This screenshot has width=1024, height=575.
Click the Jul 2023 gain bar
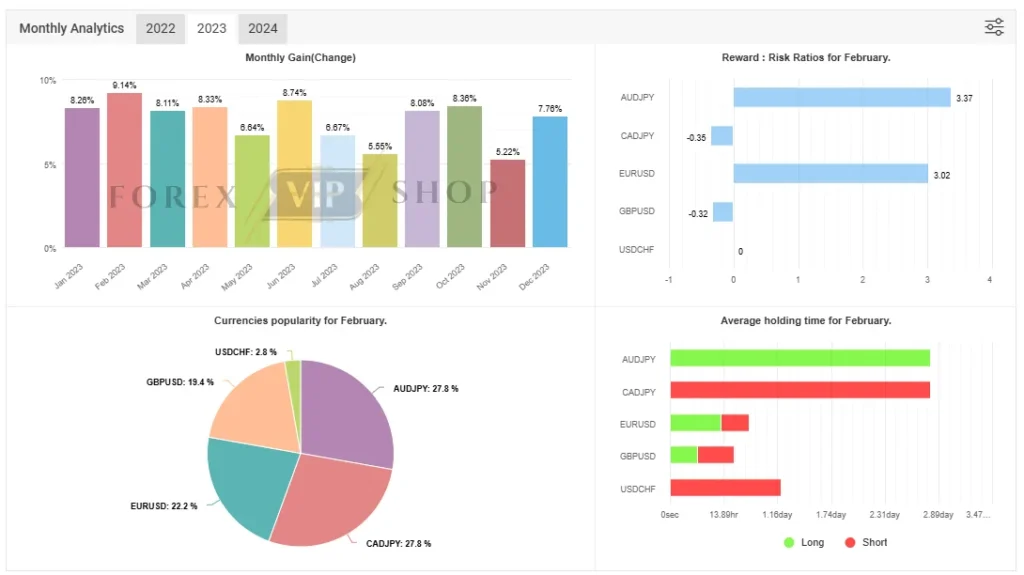coord(338,191)
